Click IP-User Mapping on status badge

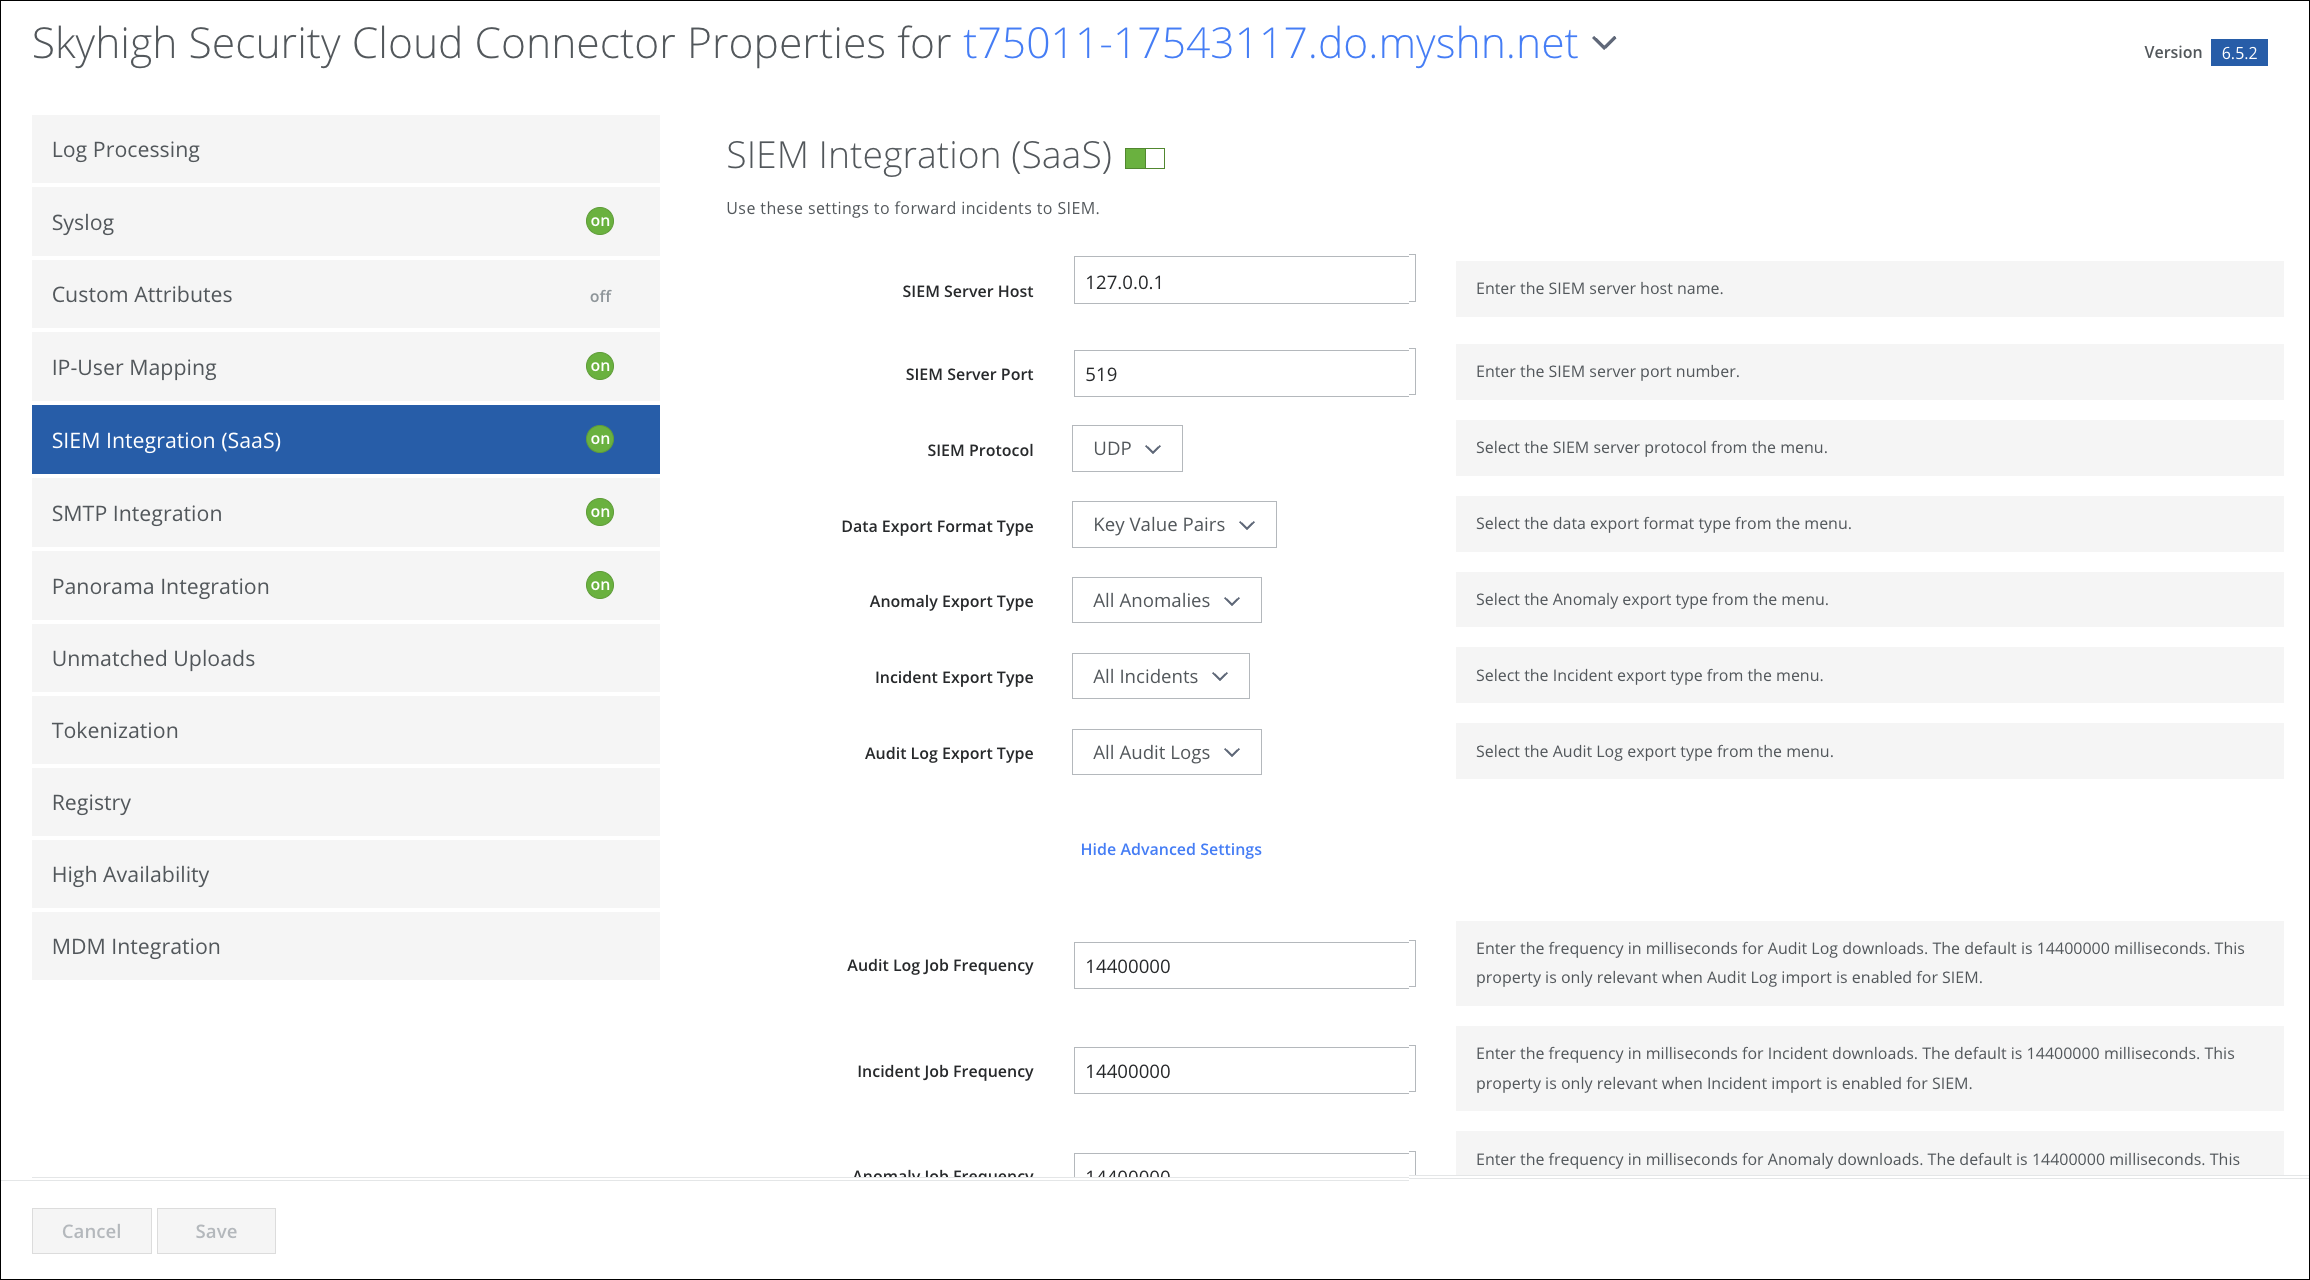600,366
